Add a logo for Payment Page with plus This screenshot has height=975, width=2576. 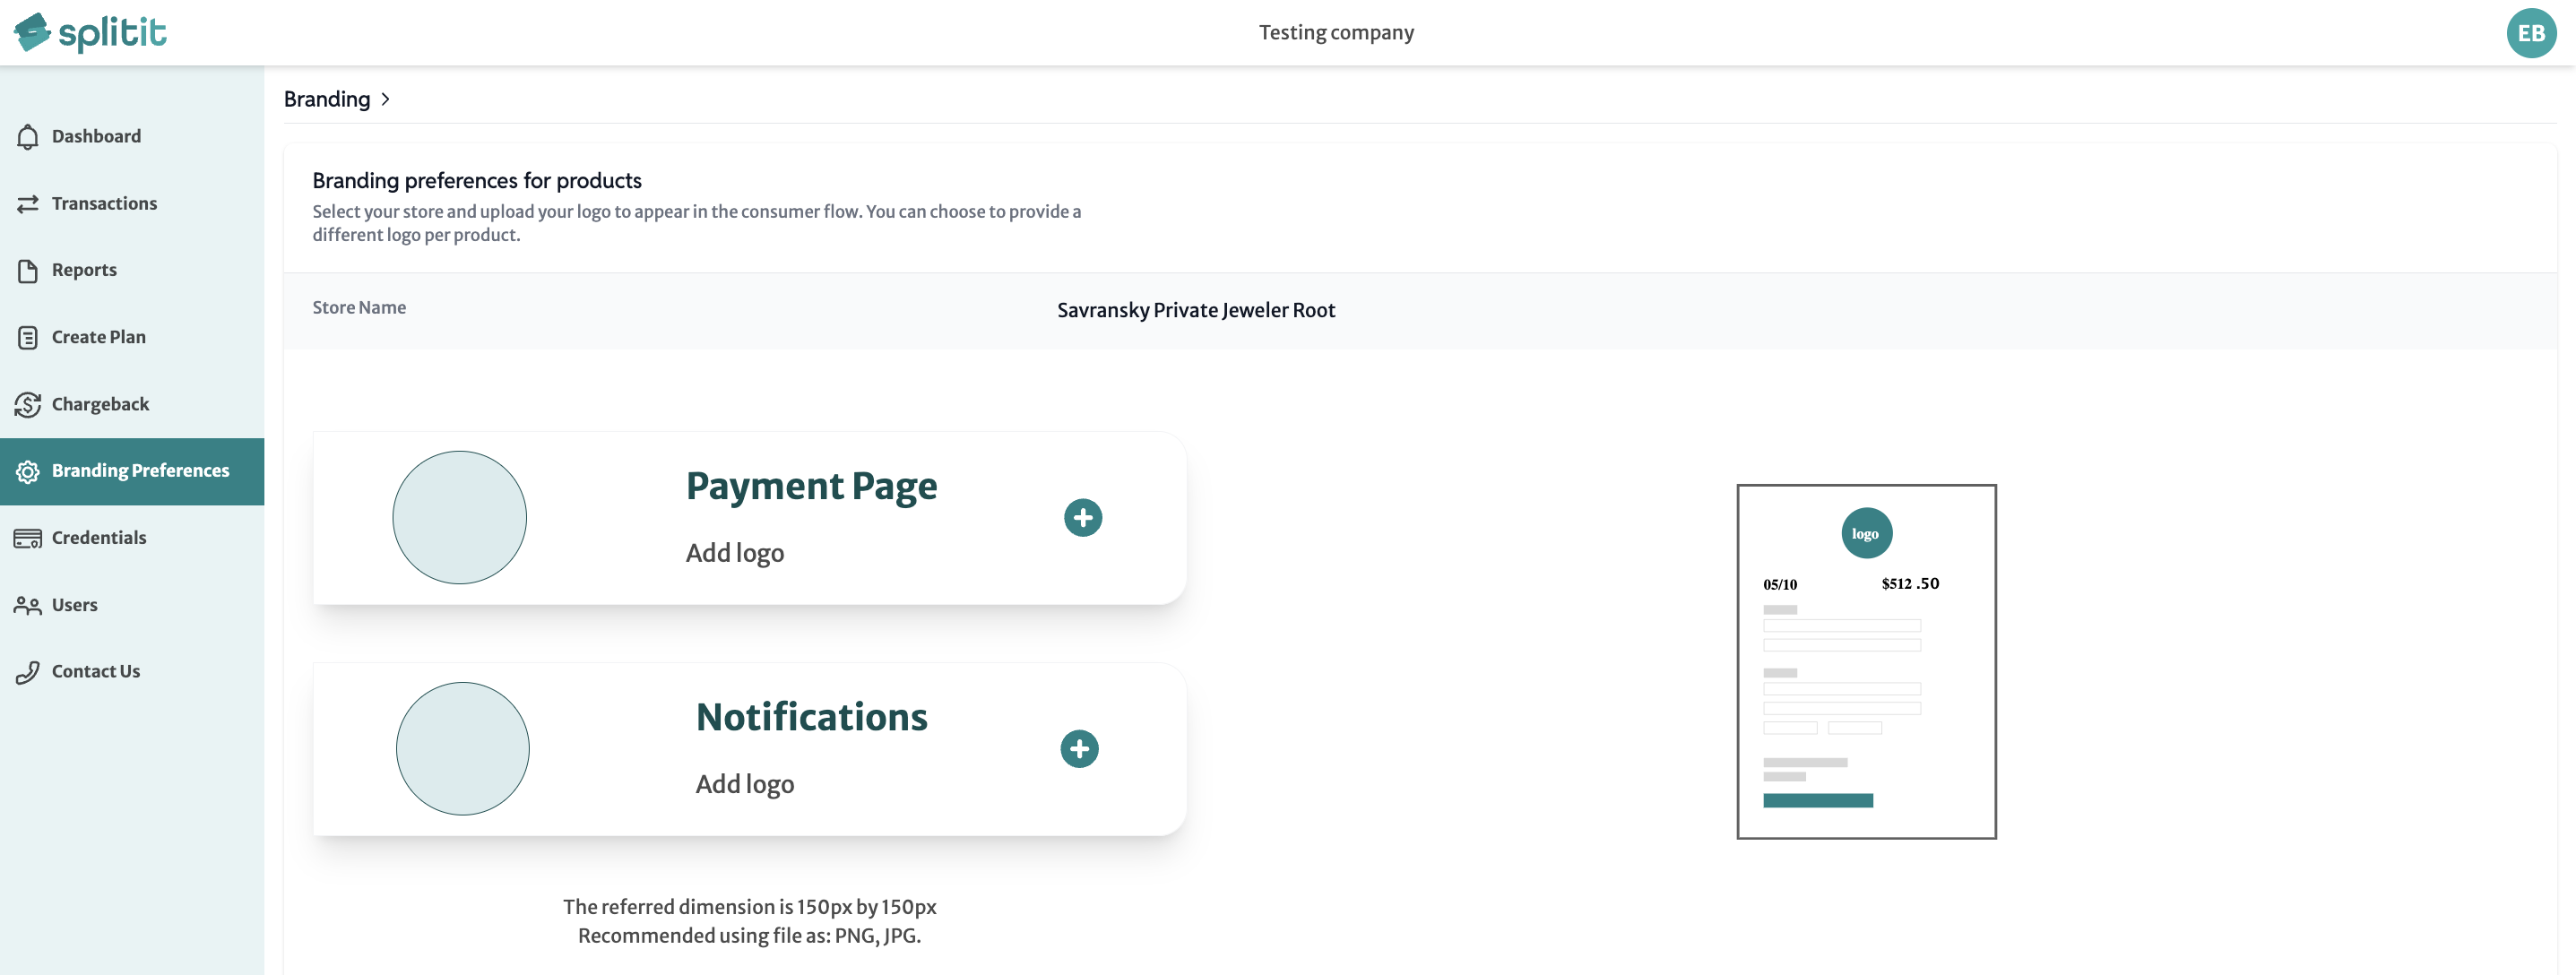click(1083, 518)
